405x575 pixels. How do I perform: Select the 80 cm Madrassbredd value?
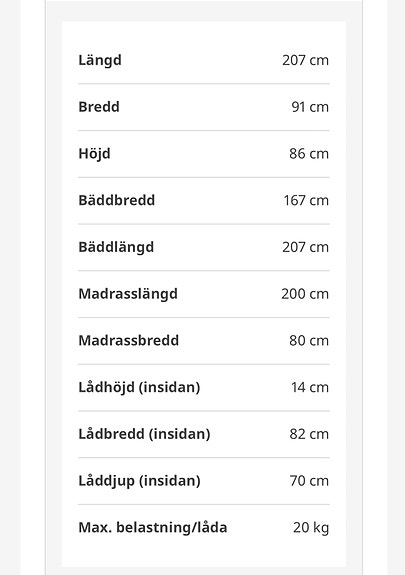point(309,340)
